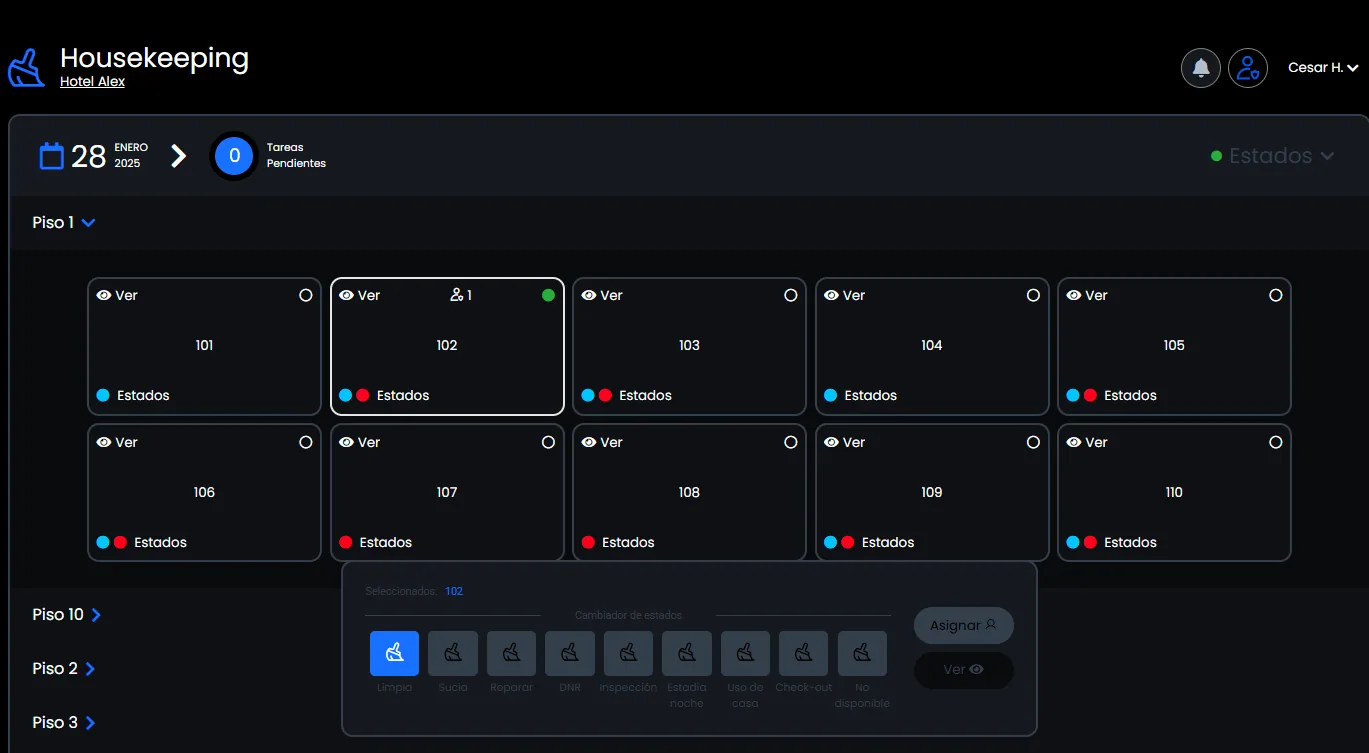Open the Cesar H. account menu

tap(1323, 68)
